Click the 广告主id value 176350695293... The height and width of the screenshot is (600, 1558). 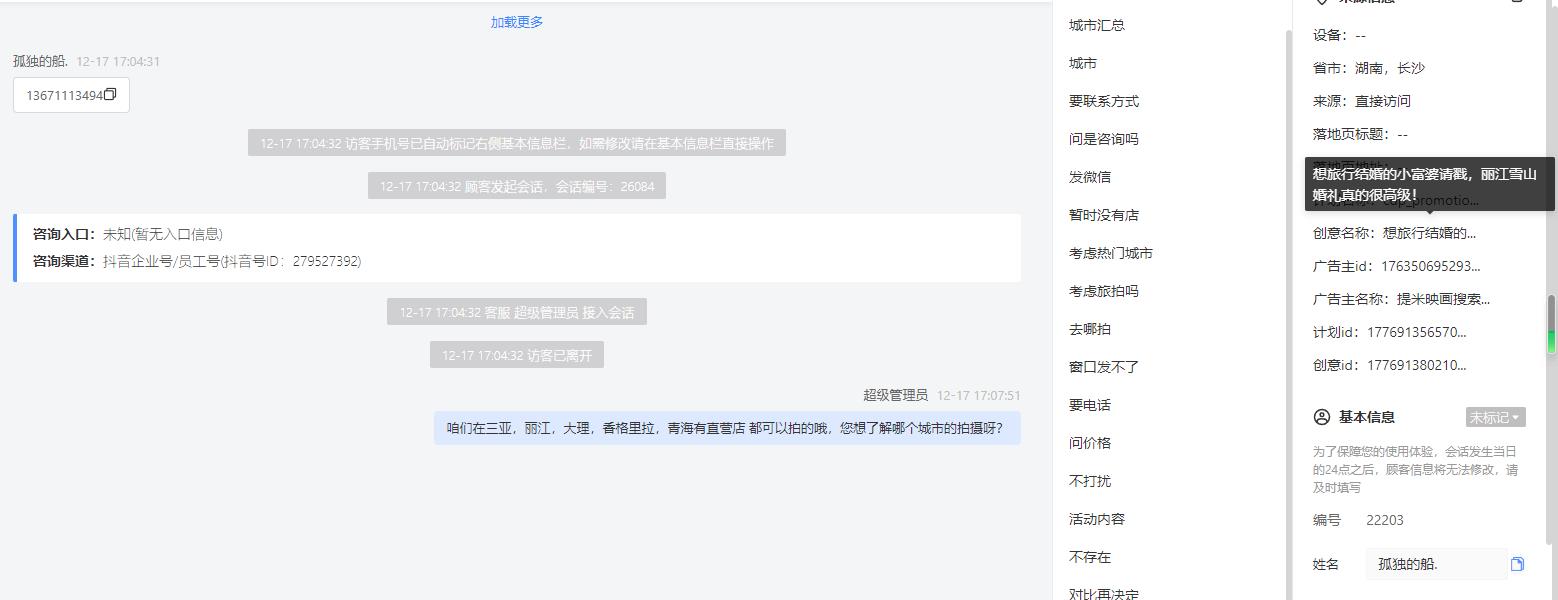pyautogui.click(x=1431, y=266)
